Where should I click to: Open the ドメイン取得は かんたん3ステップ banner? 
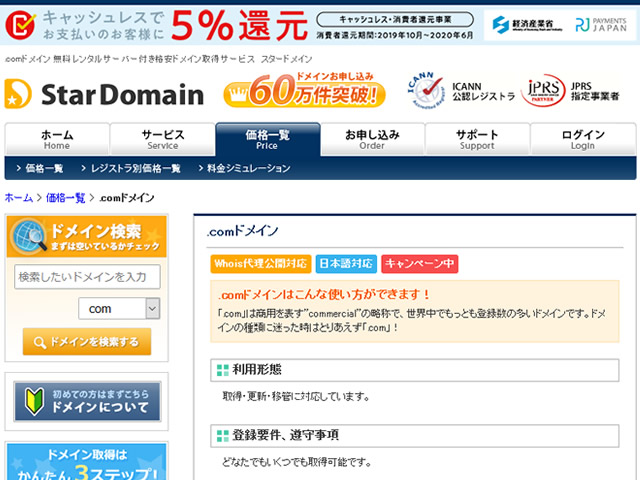point(87,462)
